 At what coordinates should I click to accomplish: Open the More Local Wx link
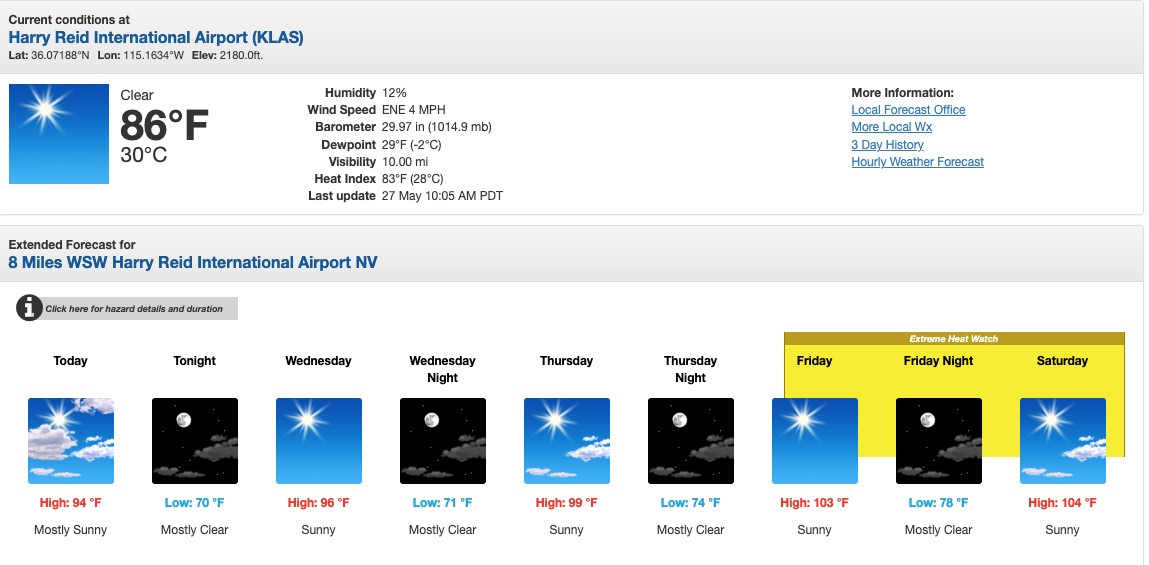point(891,127)
